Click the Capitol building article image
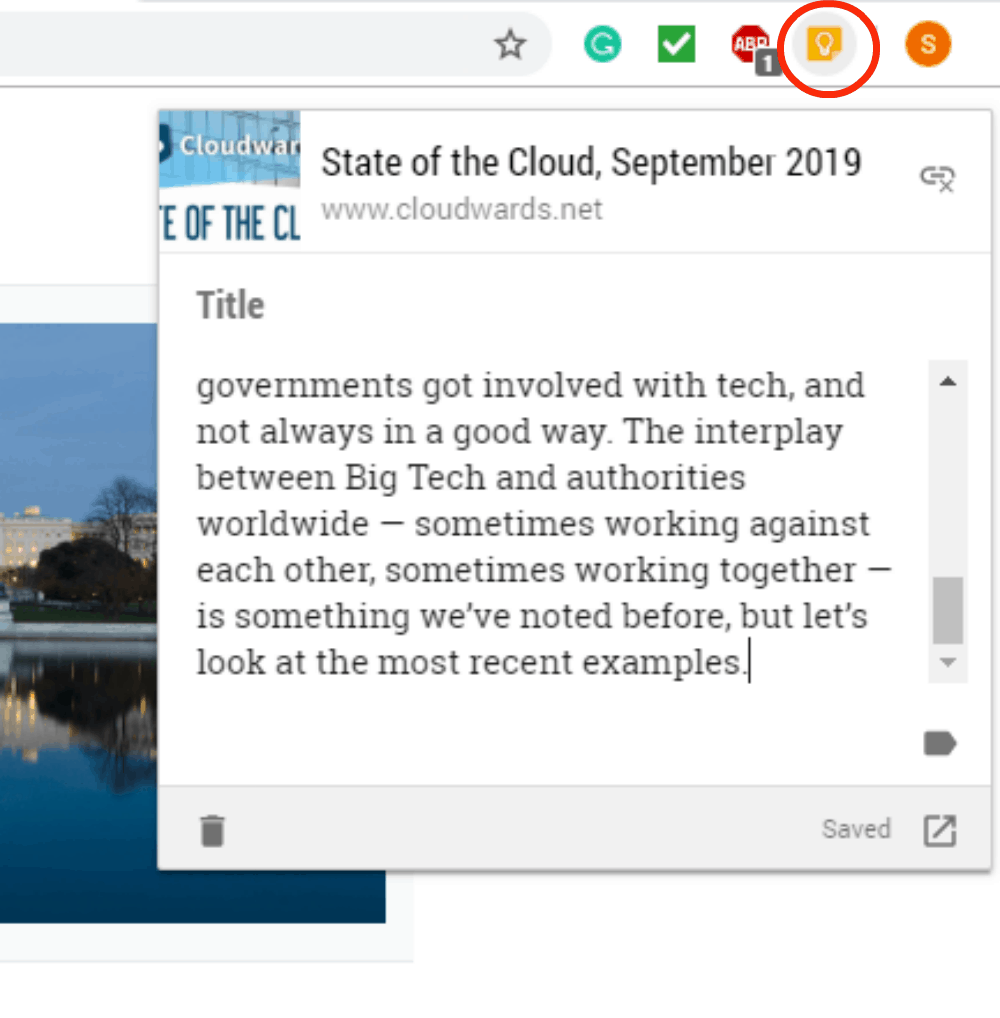1000x1018 pixels. click(x=79, y=622)
